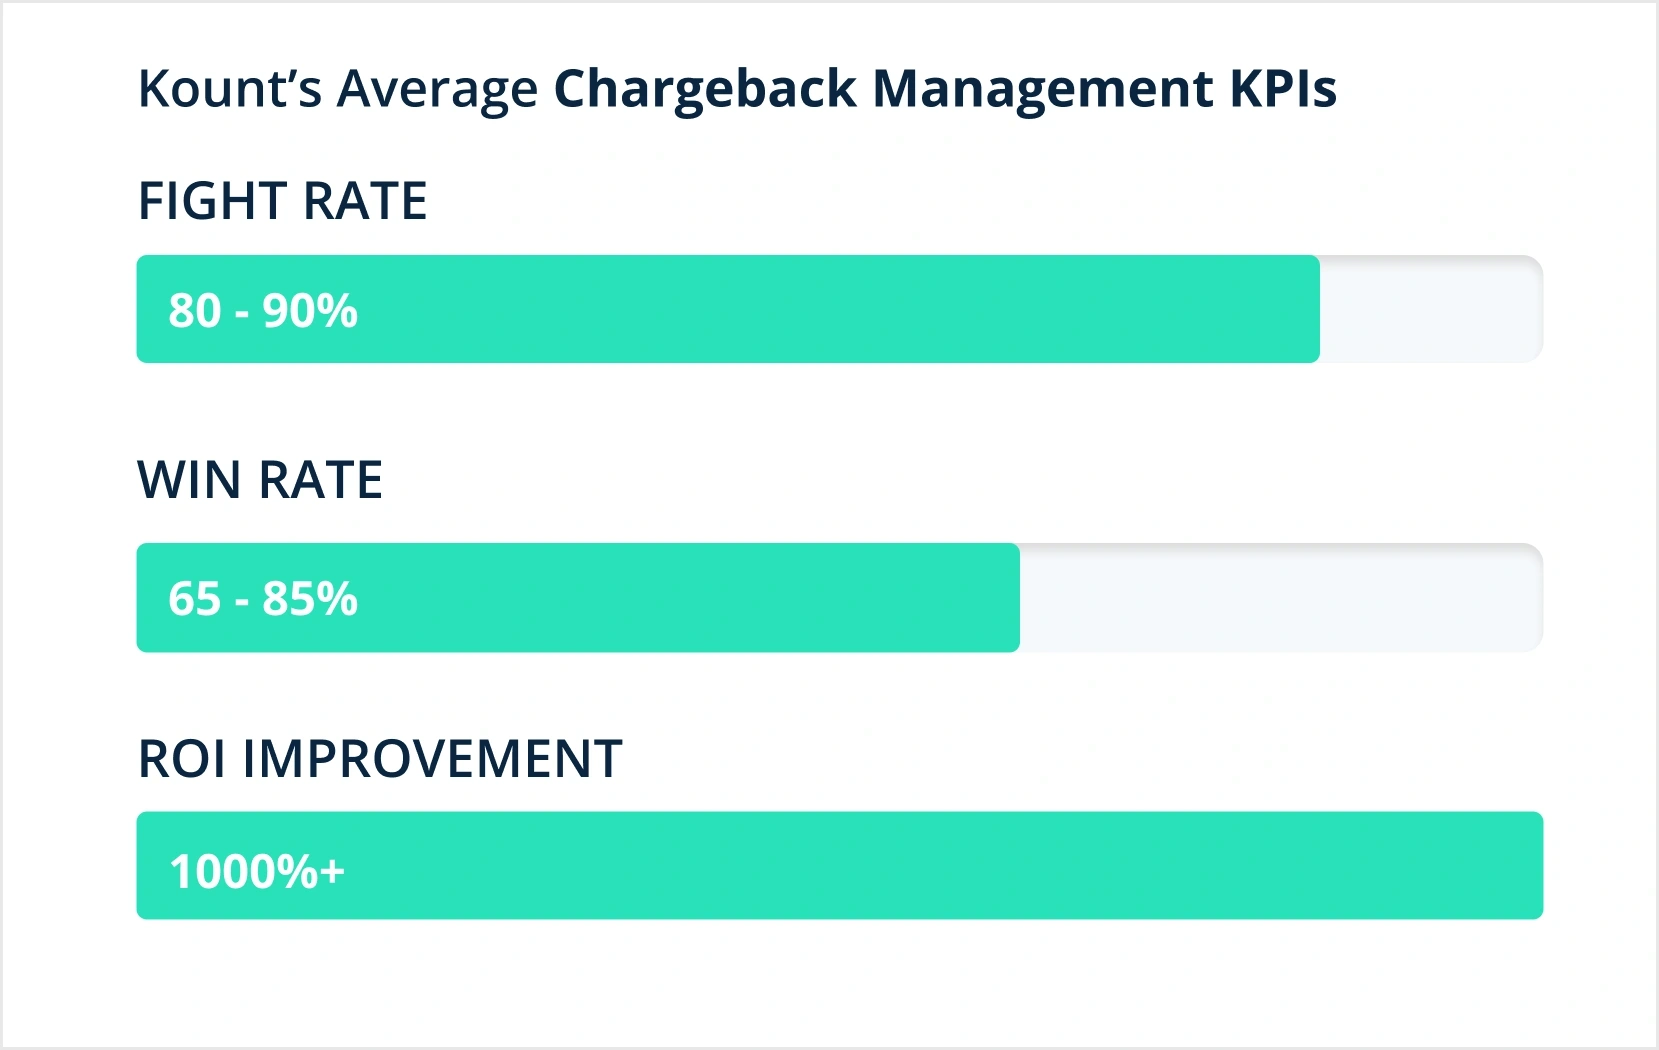1659x1050 pixels.
Task: Click the right end of the ROI Improvement bar
Action: (1528, 865)
